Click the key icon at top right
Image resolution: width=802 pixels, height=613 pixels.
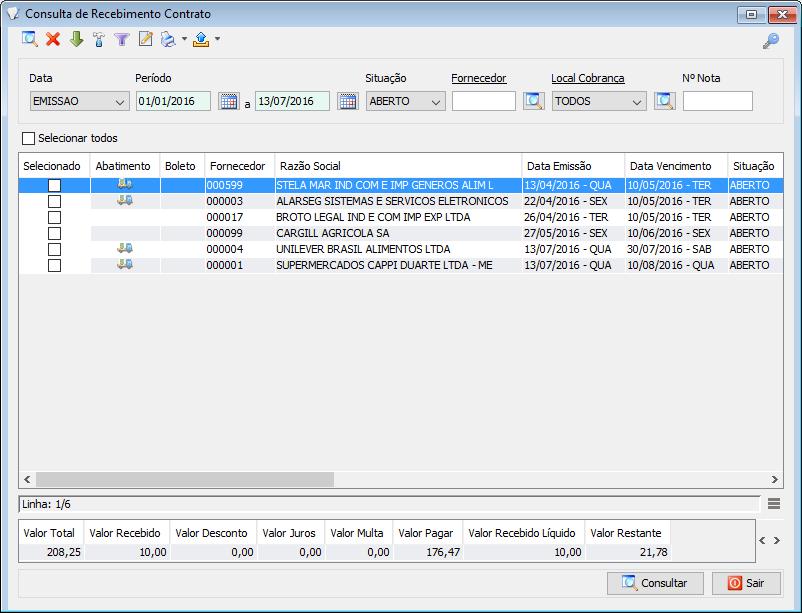click(771, 41)
